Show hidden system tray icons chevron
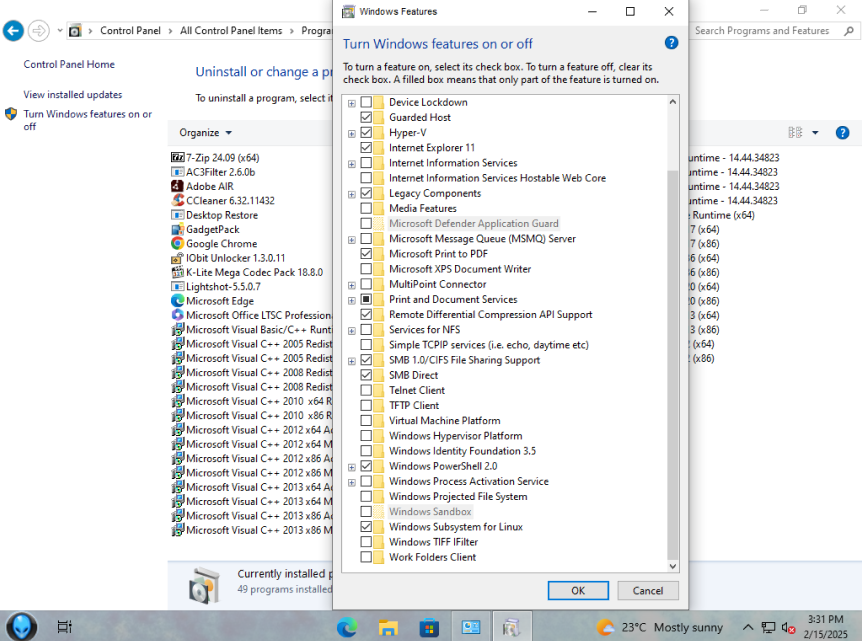 point(748,627)
